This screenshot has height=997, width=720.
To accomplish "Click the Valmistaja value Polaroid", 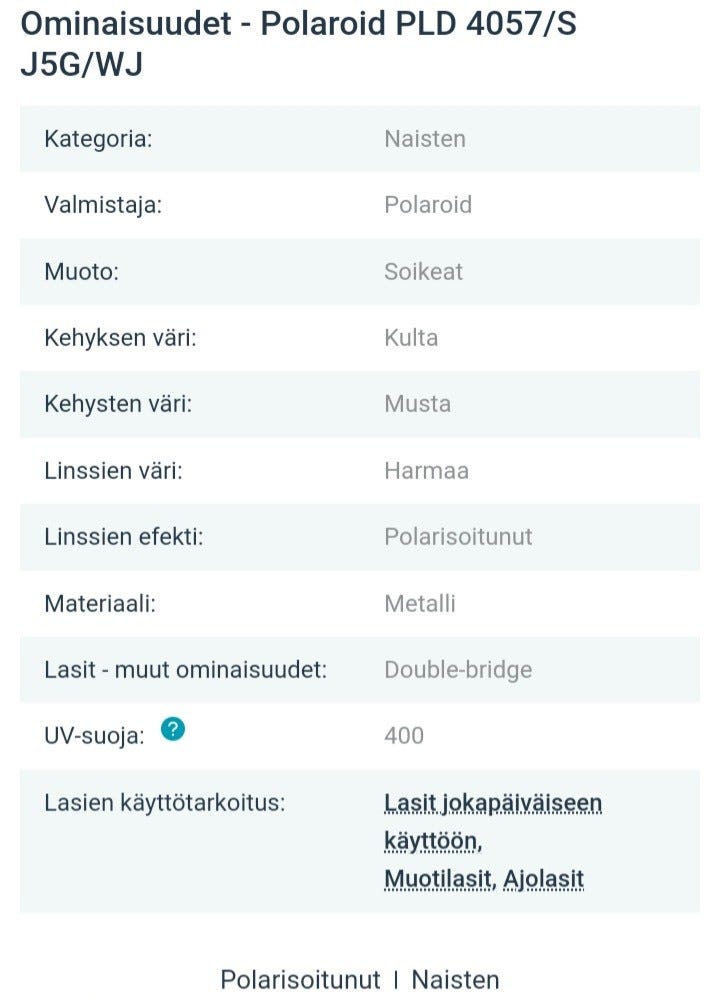I will 429,205.
